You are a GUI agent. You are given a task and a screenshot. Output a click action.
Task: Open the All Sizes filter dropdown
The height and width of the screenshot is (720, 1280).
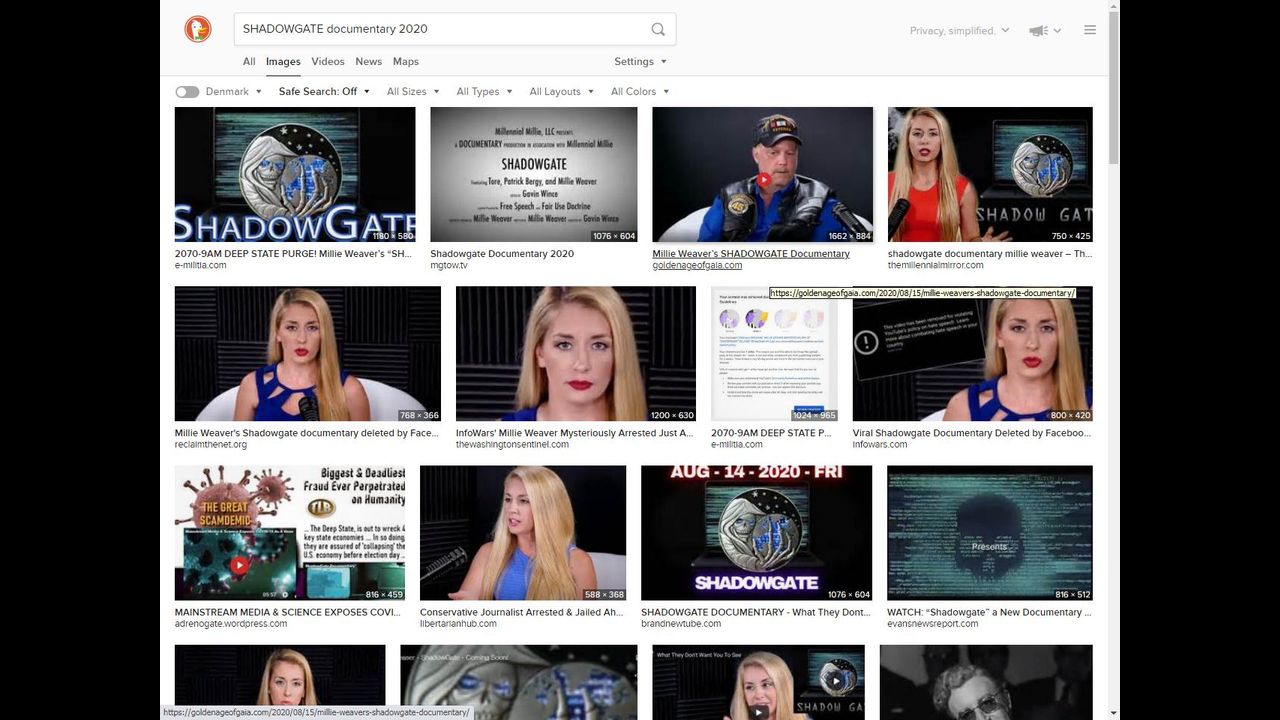pyautogui.click(x=412, y=92)
